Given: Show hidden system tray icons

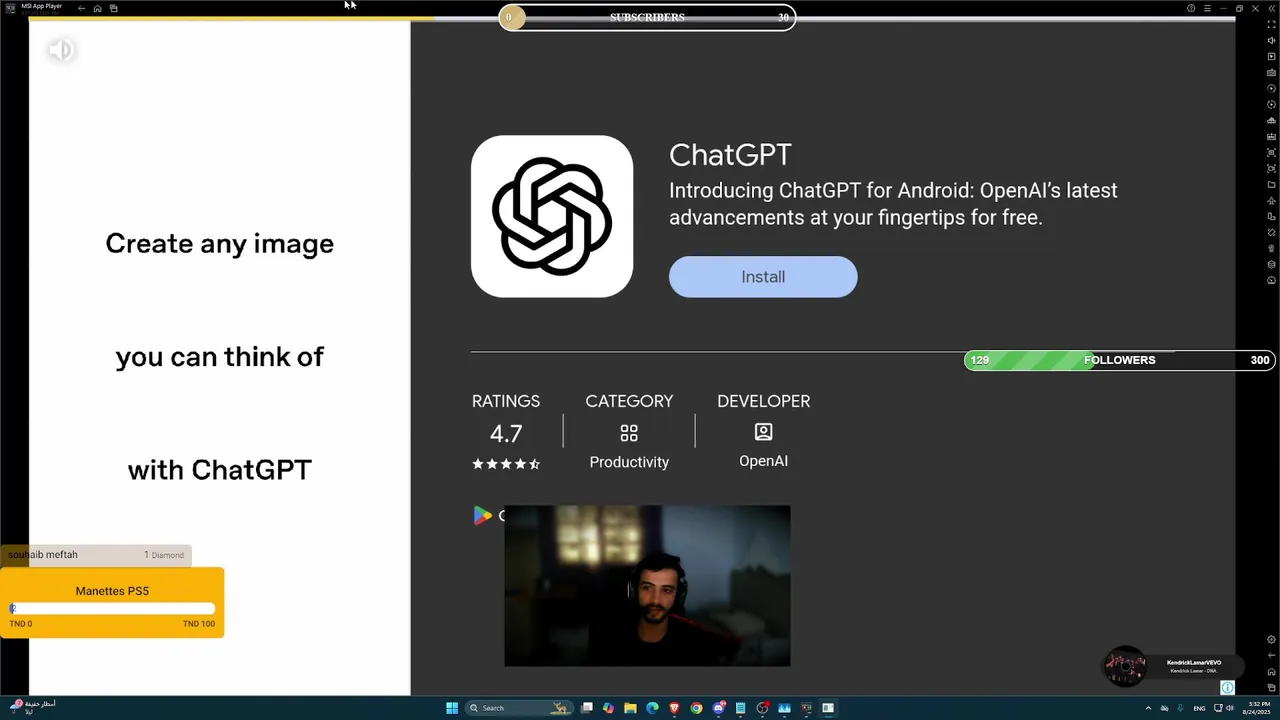Looking at the screenshot, I should tap(1148, 708).
